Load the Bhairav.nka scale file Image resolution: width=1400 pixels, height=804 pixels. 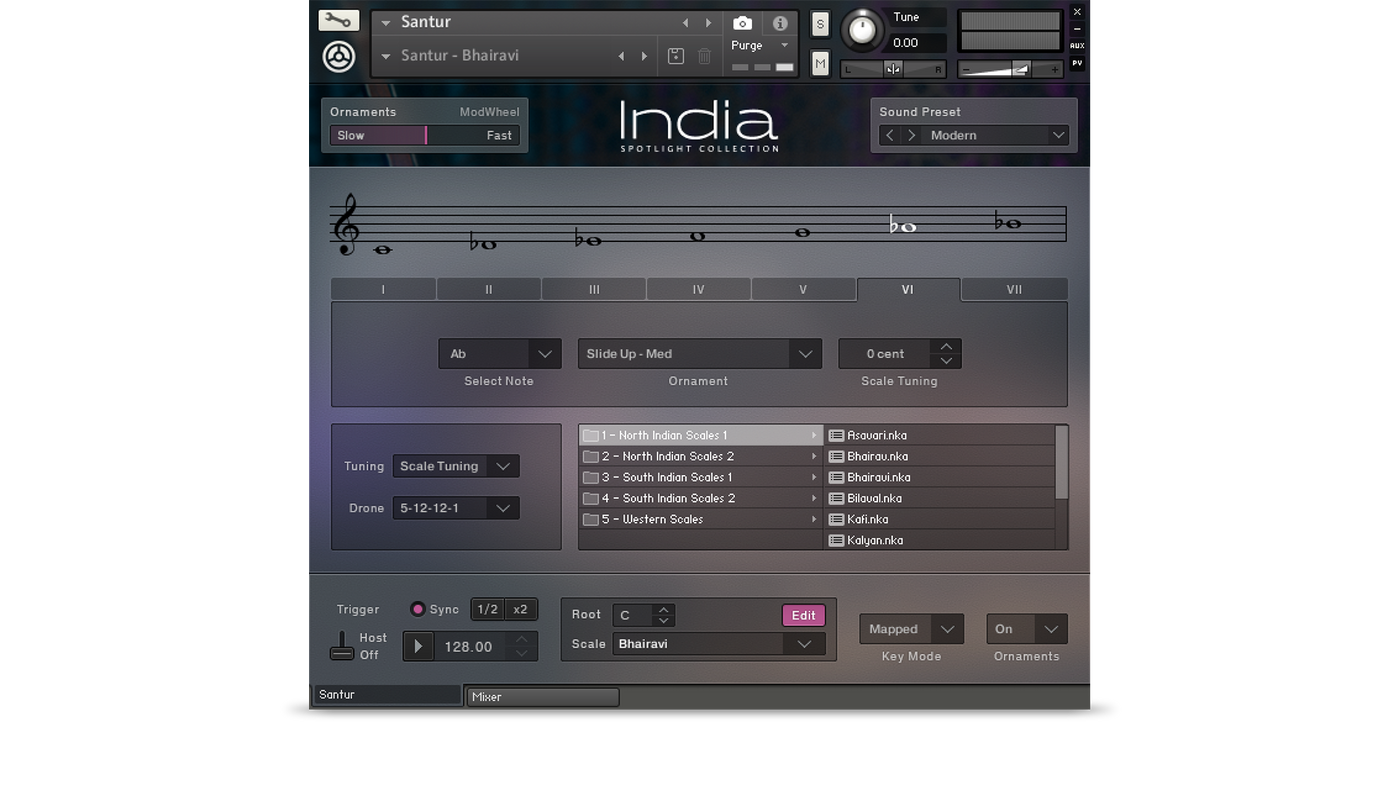[x=939, y=457]
